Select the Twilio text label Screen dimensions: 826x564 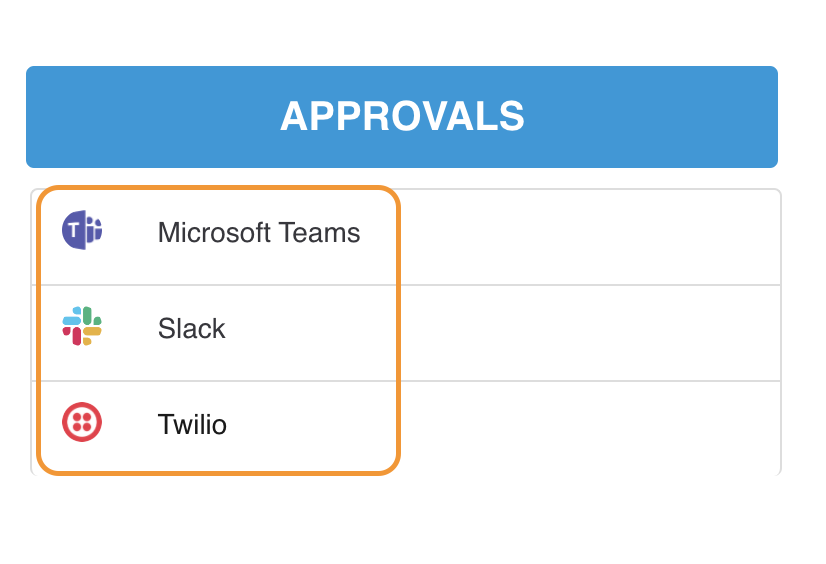coord(192,425)
